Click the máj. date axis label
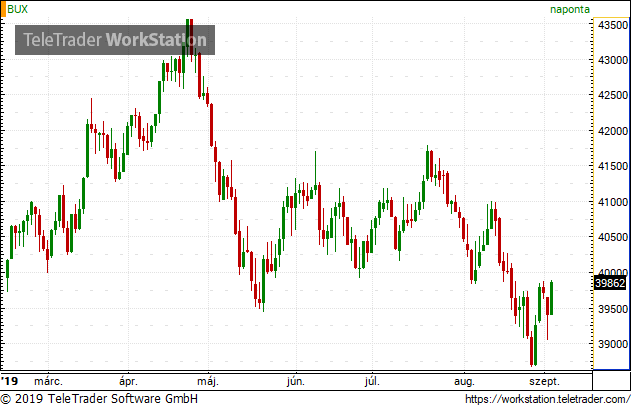Viewport: 631px width, 408px height. [208, 381]
